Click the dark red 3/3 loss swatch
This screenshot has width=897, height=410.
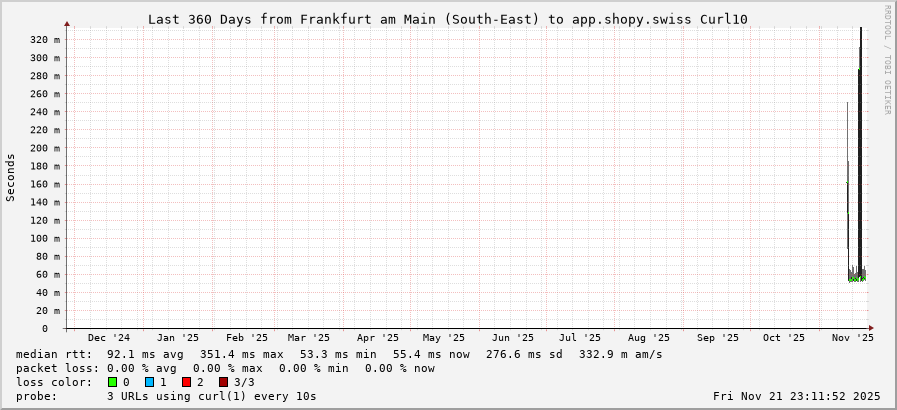point(223,382)
